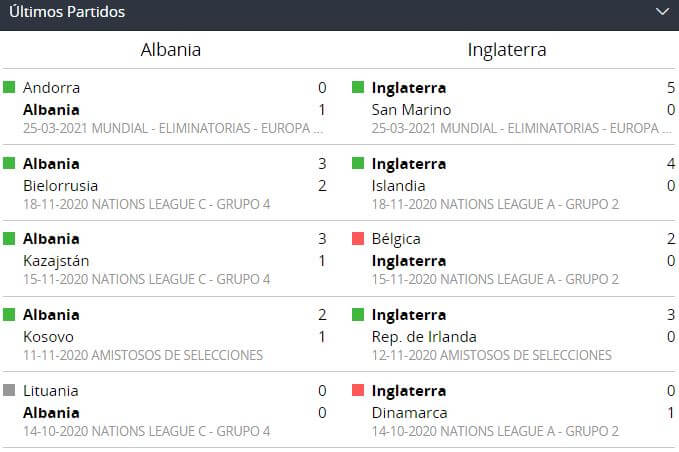Open the San Marino team link
Screen dimensions: 679x452
(x=411, y=109)
